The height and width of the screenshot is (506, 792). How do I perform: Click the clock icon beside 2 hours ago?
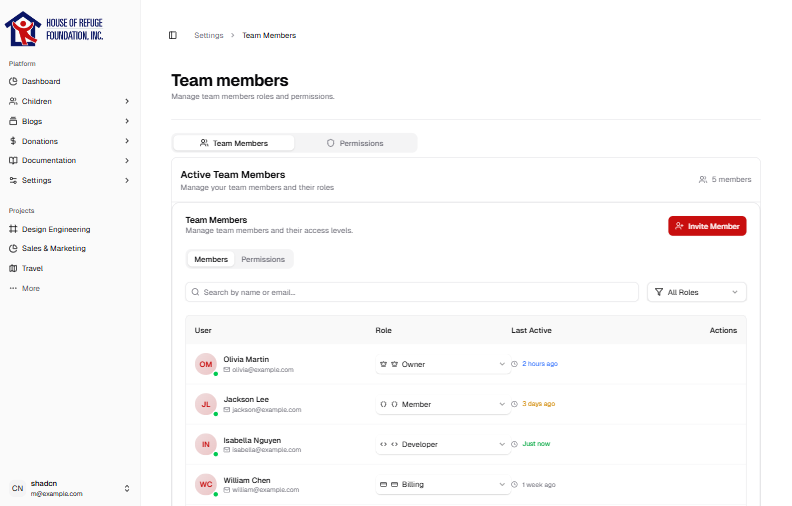[x=514, y=364]
